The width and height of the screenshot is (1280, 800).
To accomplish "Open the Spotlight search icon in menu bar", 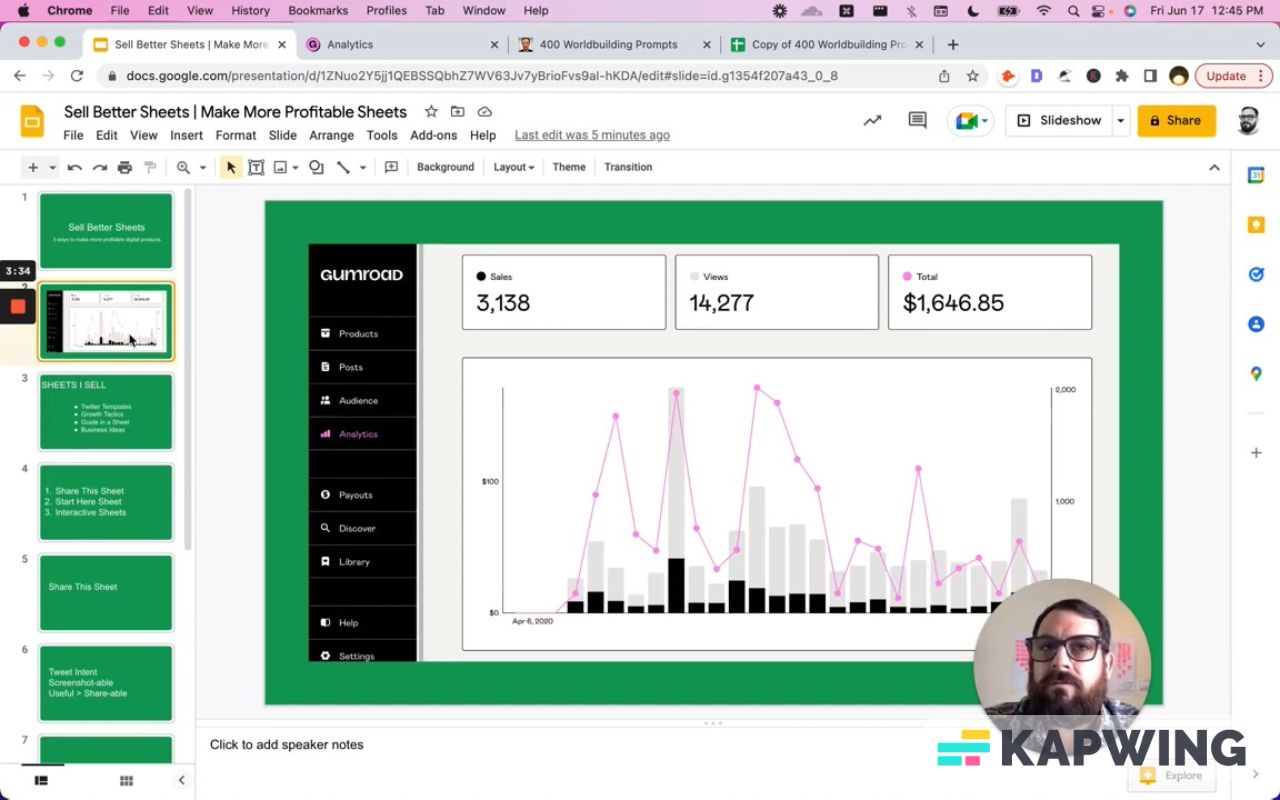I will pyautogui.click(x=1073, y=11).
